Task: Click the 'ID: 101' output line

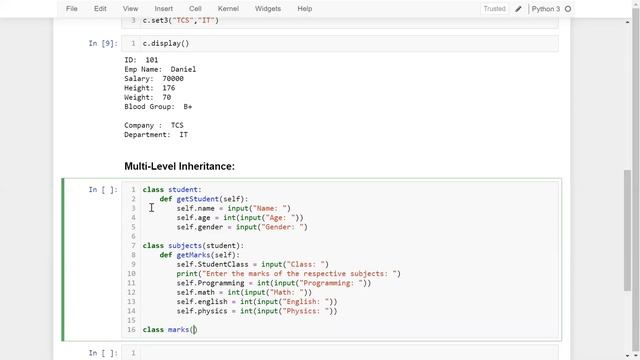Action: click(x=141, y=60)
